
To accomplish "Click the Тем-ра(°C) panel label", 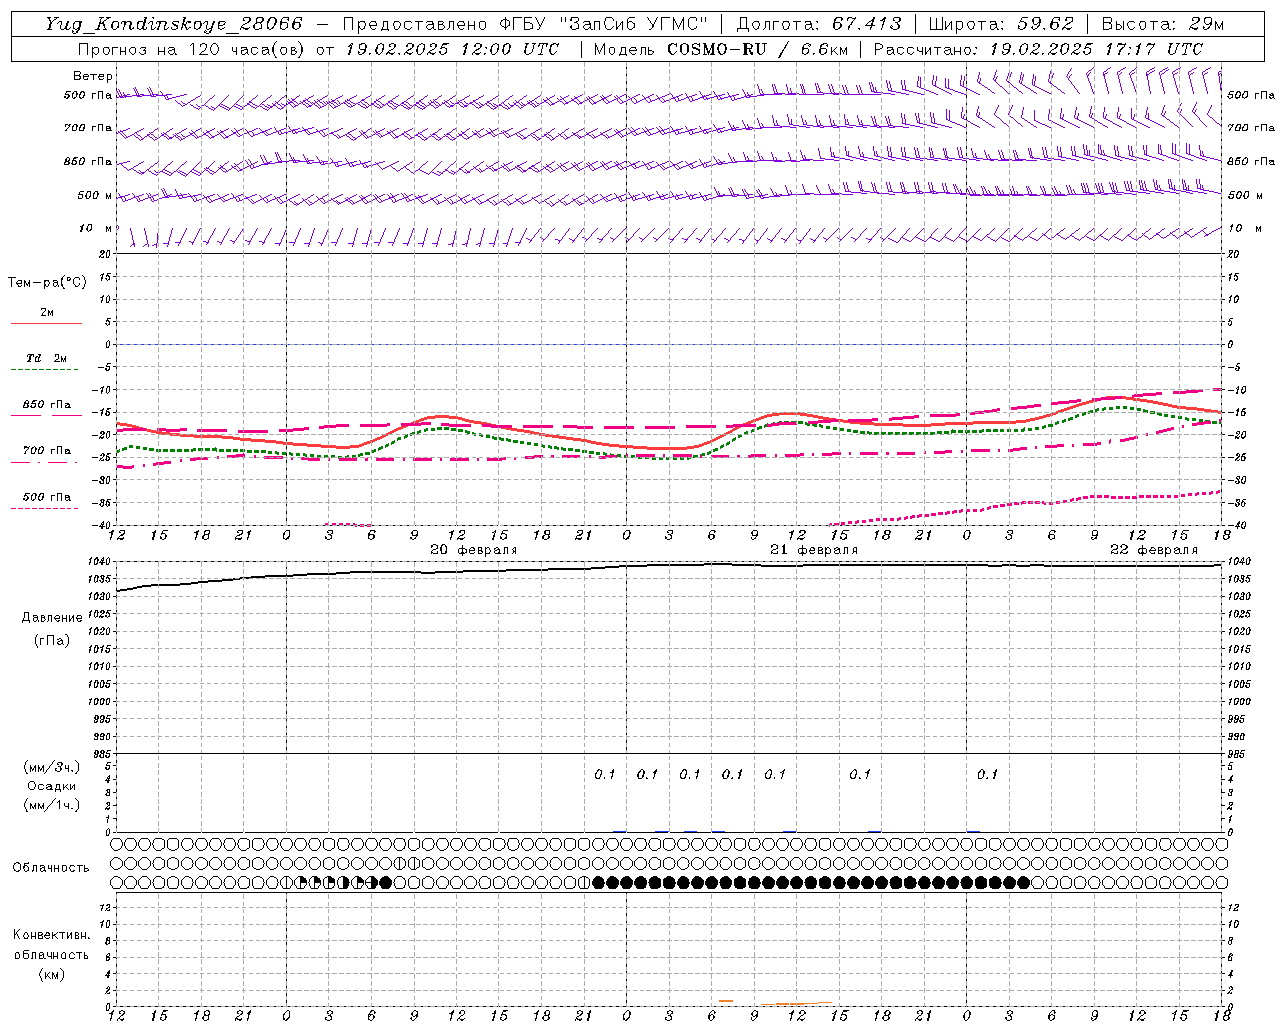I will [x=47, y=283].
